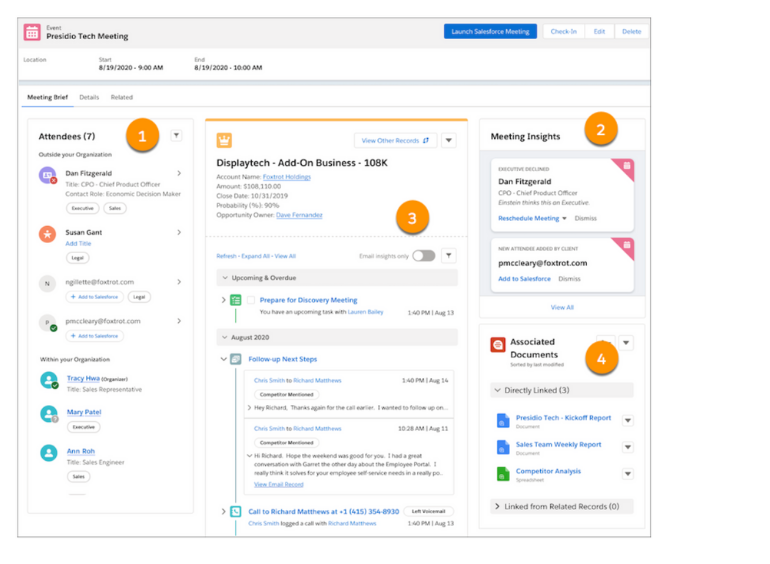Click Susan Gant's orange avatar icon
The width and height of the screenshot is (770, 564).
[48, 234]
